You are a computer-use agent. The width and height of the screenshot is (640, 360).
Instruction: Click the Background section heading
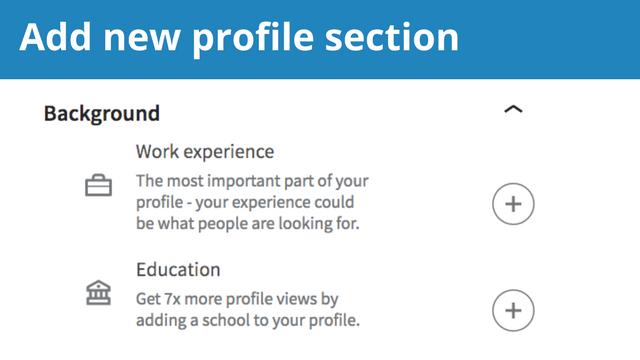102,113
